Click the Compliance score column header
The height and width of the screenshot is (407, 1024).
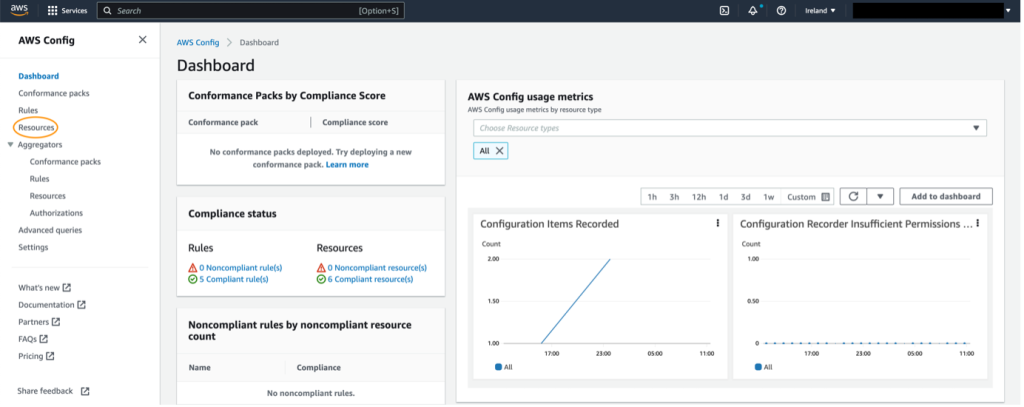(355, 122)
